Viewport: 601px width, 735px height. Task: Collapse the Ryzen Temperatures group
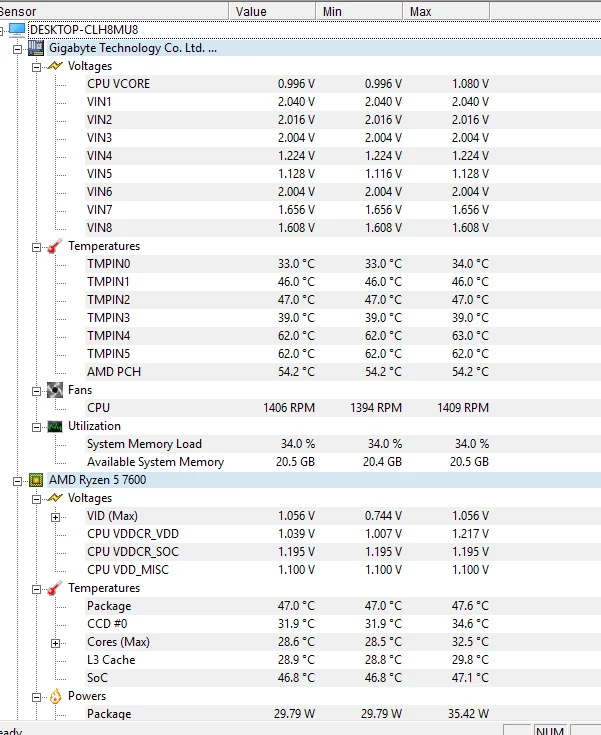pos(36,589)
